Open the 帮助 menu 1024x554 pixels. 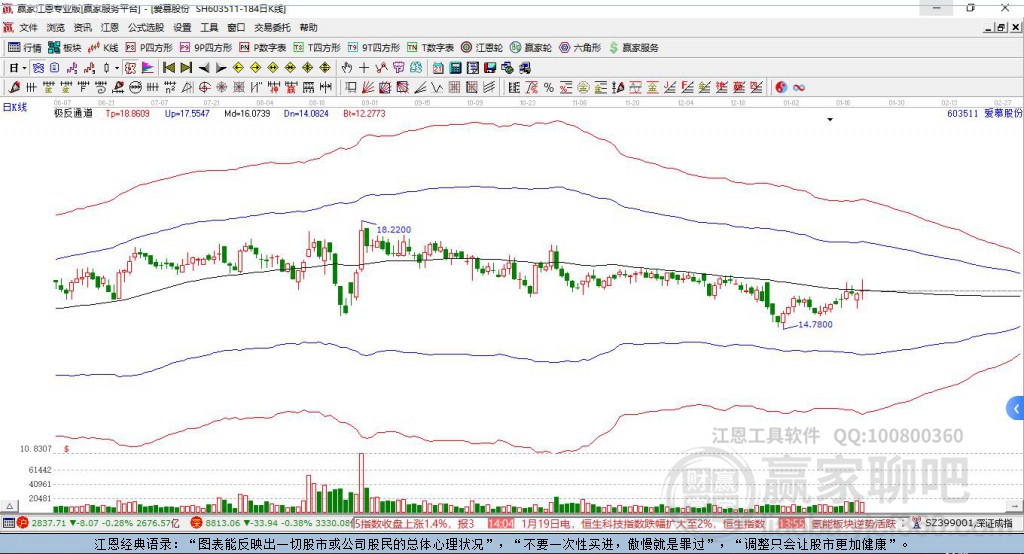pyautogui.click(x=308, y=27)
